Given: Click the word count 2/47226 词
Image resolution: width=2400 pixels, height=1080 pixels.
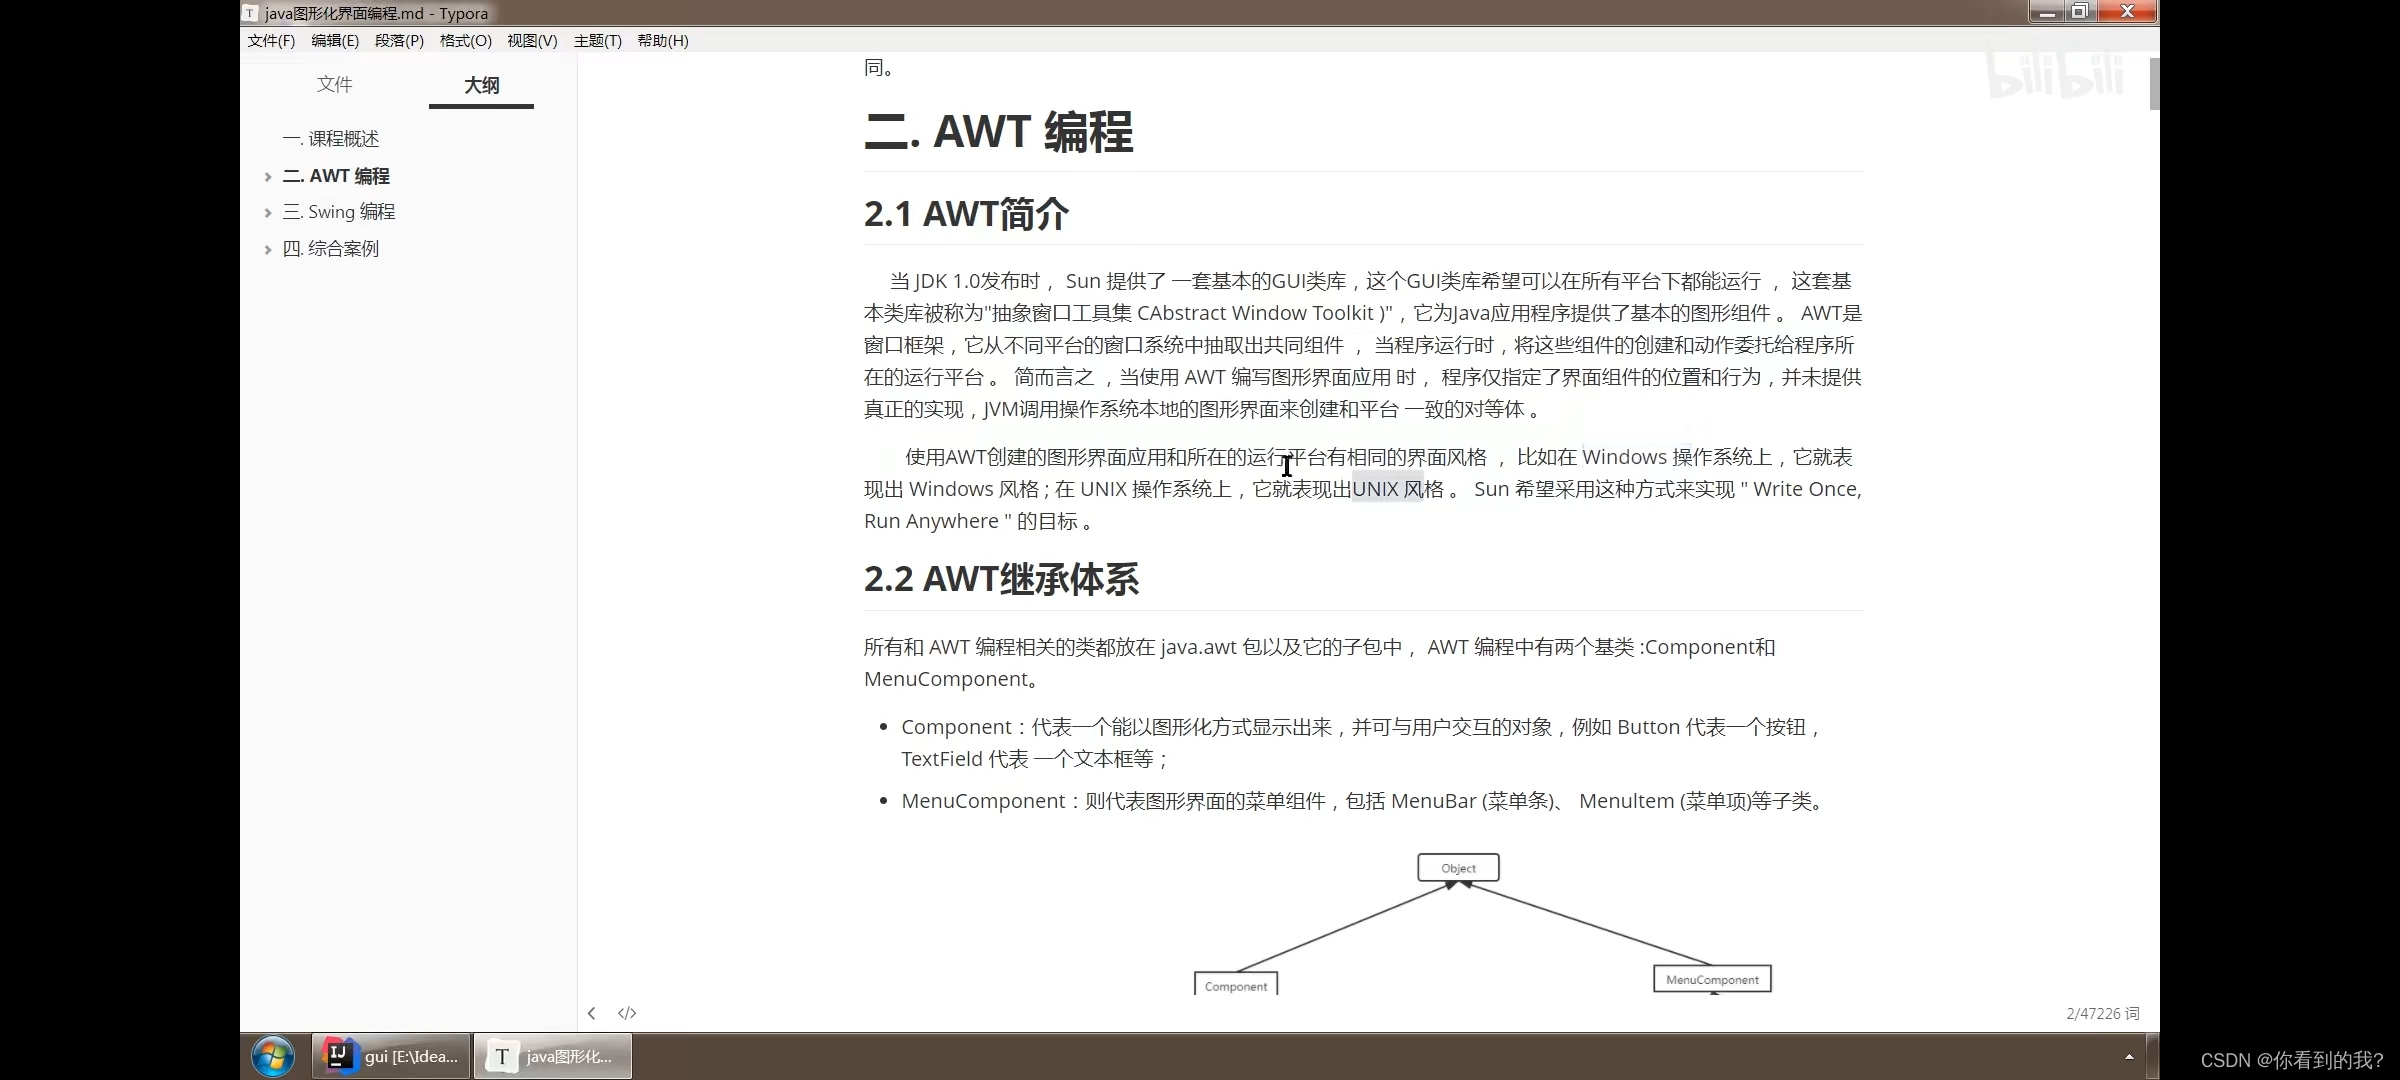Looking at the screenshot, I should 2102,1013.
